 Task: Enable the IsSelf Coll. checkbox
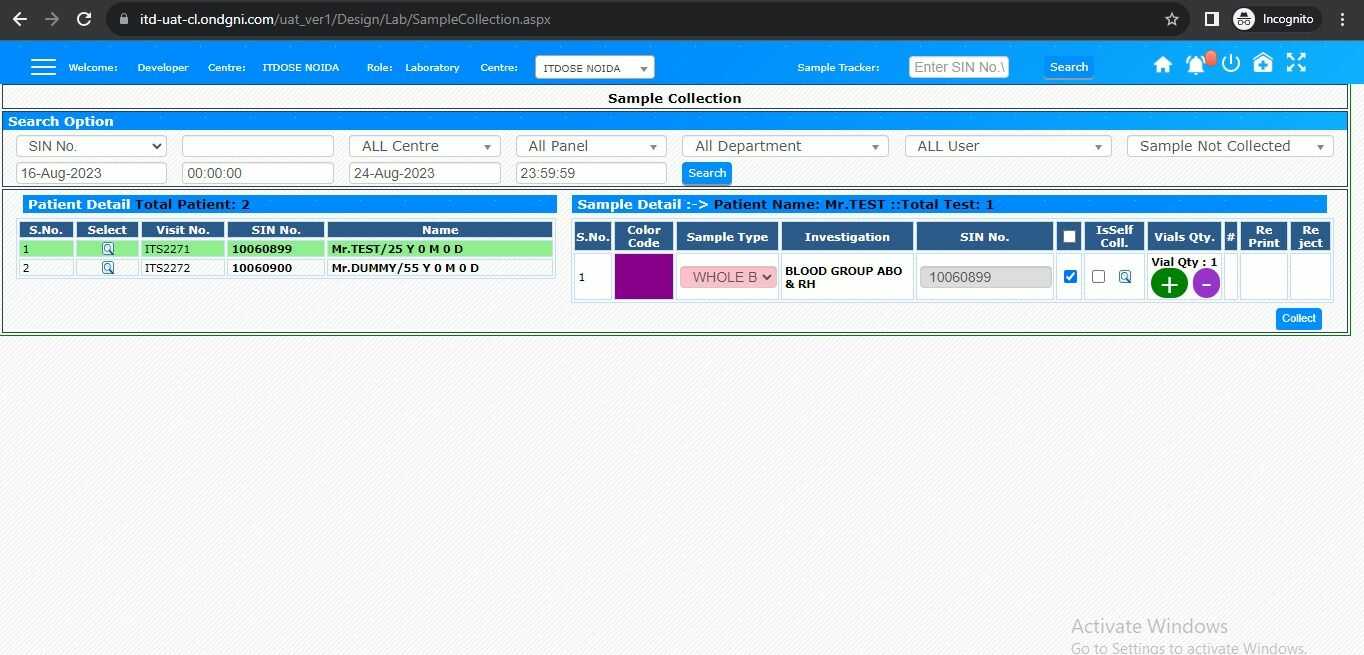(1099, 276)
